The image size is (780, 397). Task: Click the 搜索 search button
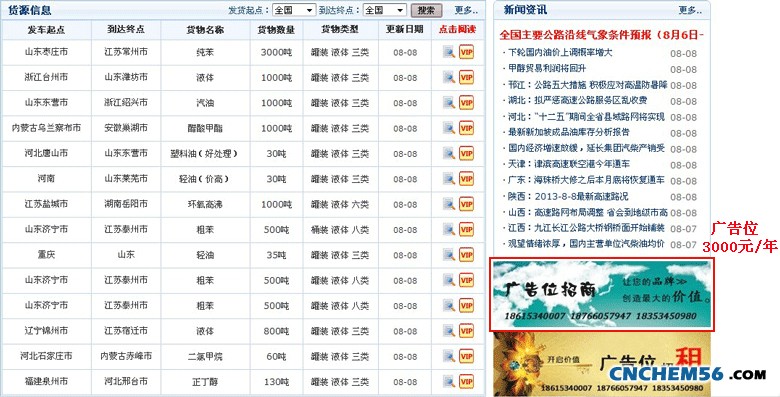point(426,10)
